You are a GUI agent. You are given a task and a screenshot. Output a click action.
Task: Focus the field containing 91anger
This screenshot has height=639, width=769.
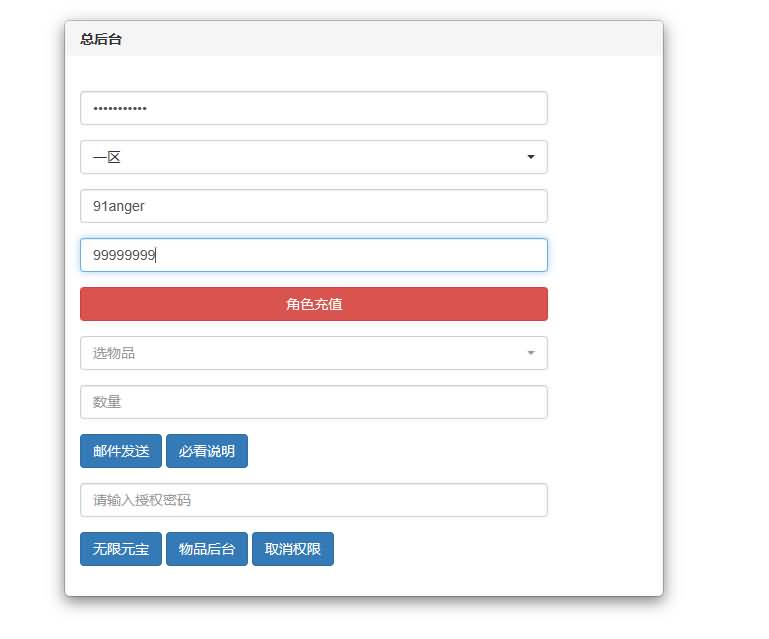click(313, 206)
